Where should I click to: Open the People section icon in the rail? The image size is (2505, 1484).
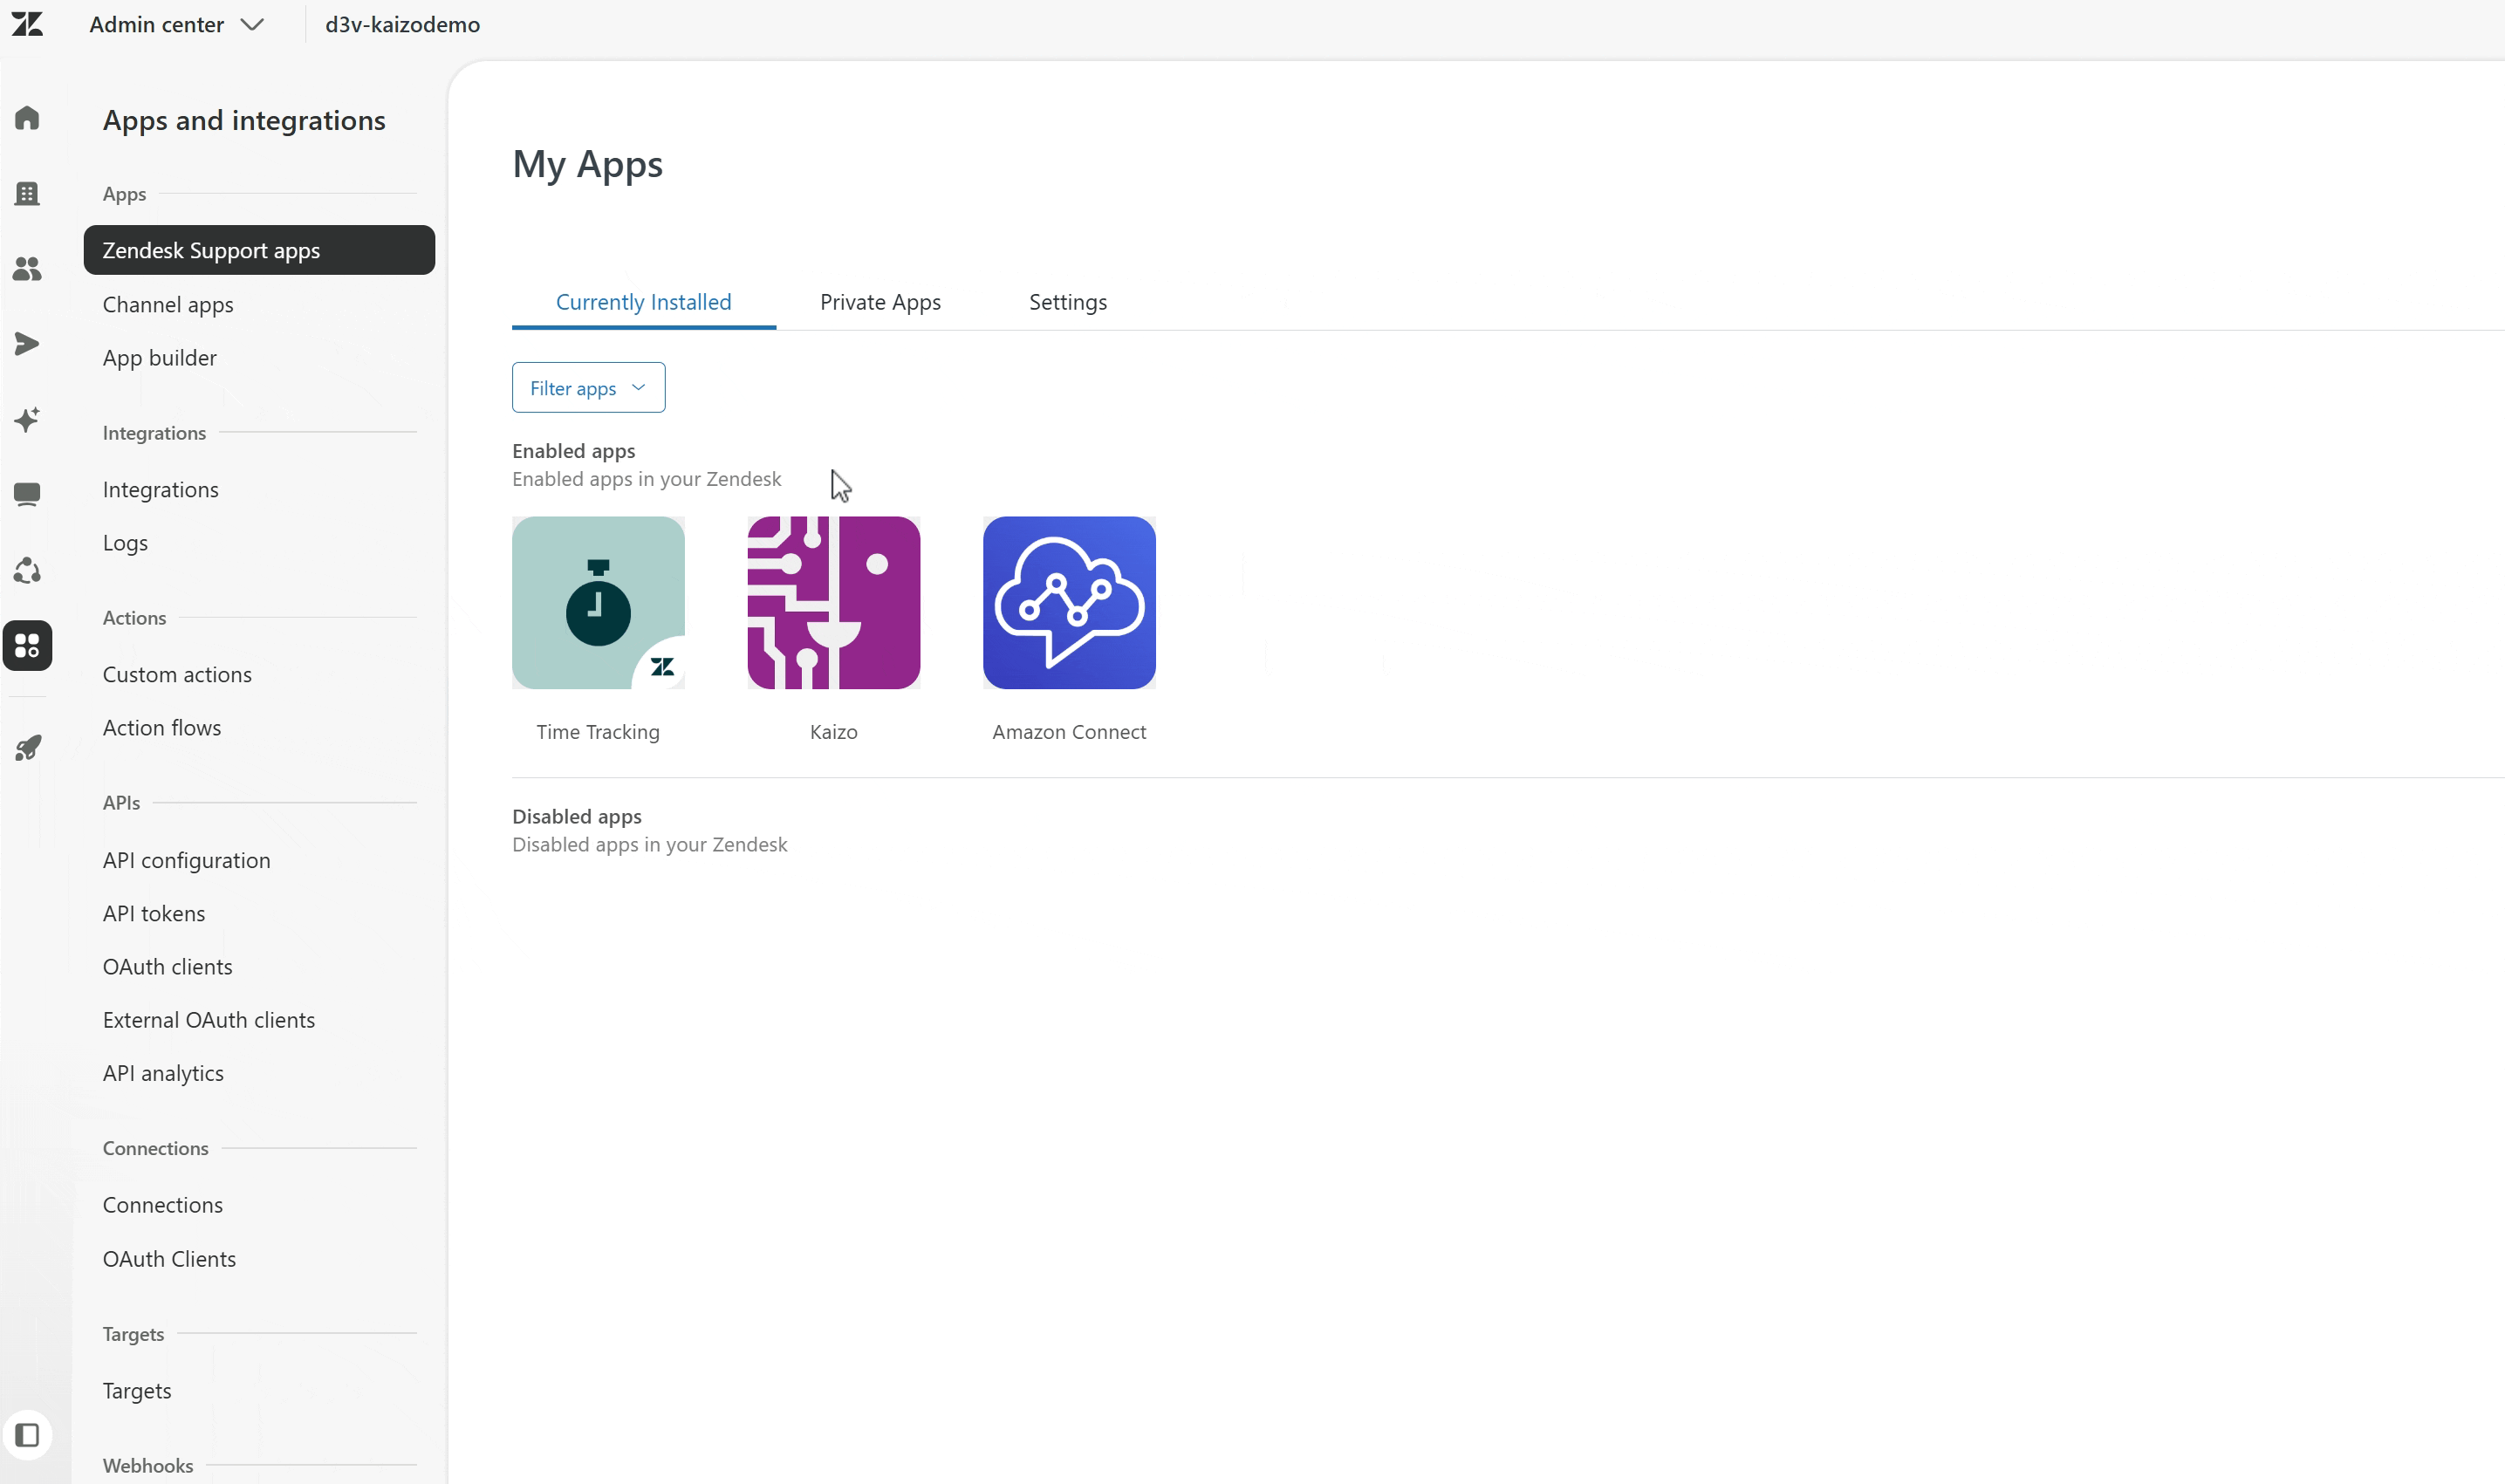pos(27,268)
